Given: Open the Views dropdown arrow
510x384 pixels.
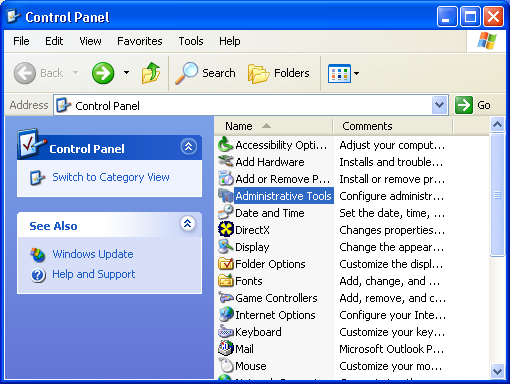Looking at the screenshot, I should coord(356,73).
